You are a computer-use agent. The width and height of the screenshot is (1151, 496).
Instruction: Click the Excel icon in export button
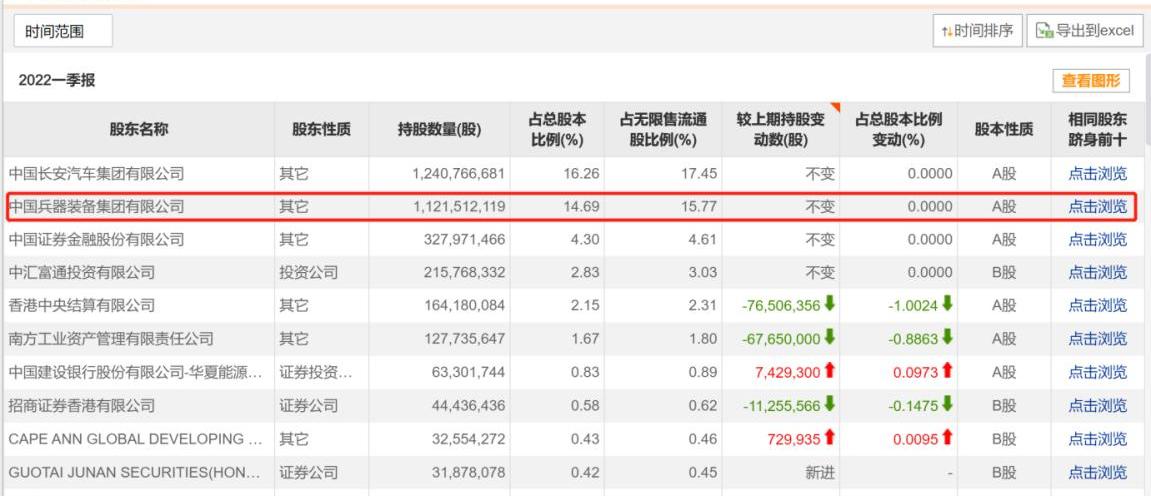click(x=1044, y=31)
